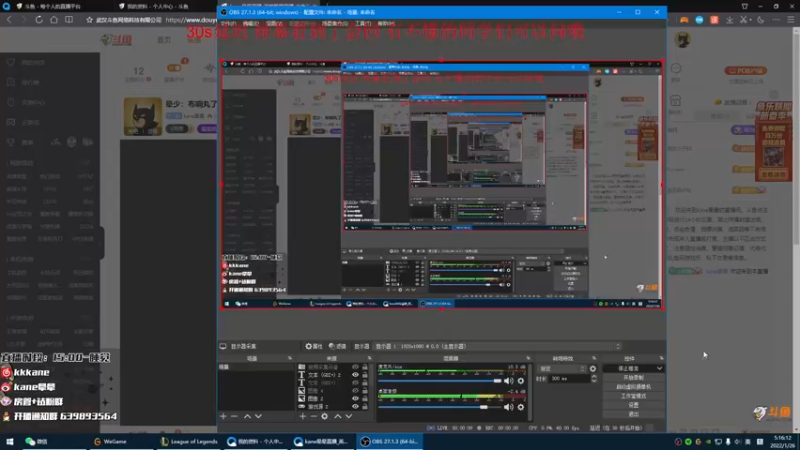Viewport: 800px width, 450px height.
Task: Toggle visibility of 文本 (GDI+) 2 source
Action: pos(355,375)
